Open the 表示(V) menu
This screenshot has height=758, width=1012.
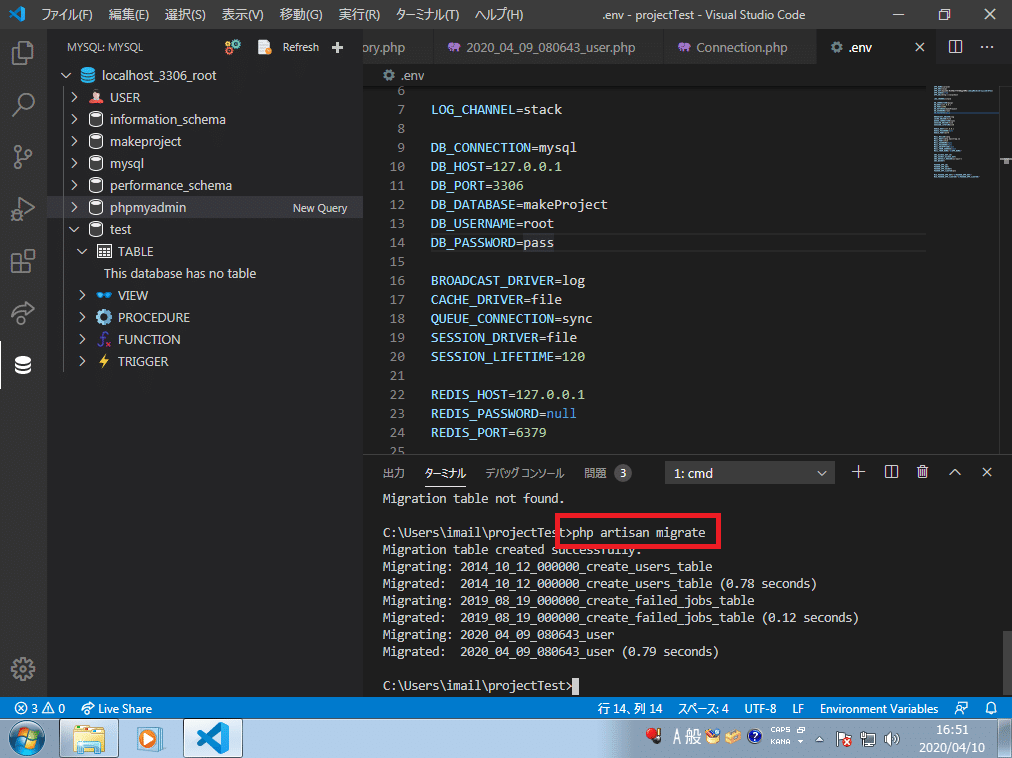coord(243,14)
